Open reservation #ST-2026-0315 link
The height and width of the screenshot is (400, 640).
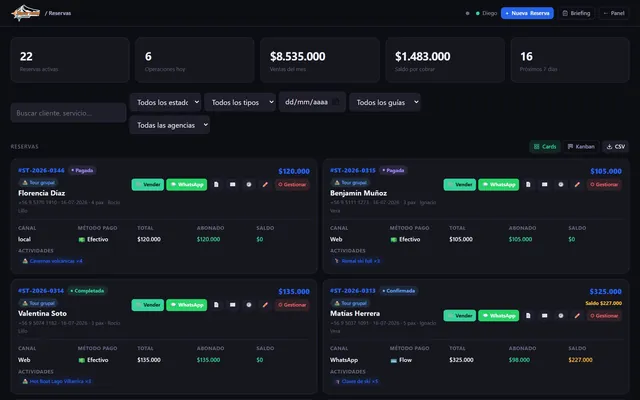[x=353, y=170]
